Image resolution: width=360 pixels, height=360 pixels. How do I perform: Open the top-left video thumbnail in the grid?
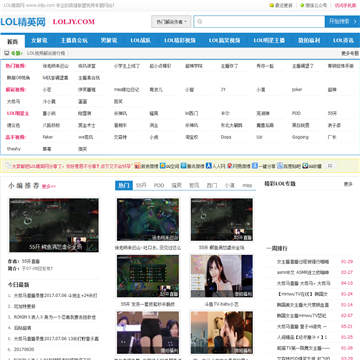(x=148, y=219)
